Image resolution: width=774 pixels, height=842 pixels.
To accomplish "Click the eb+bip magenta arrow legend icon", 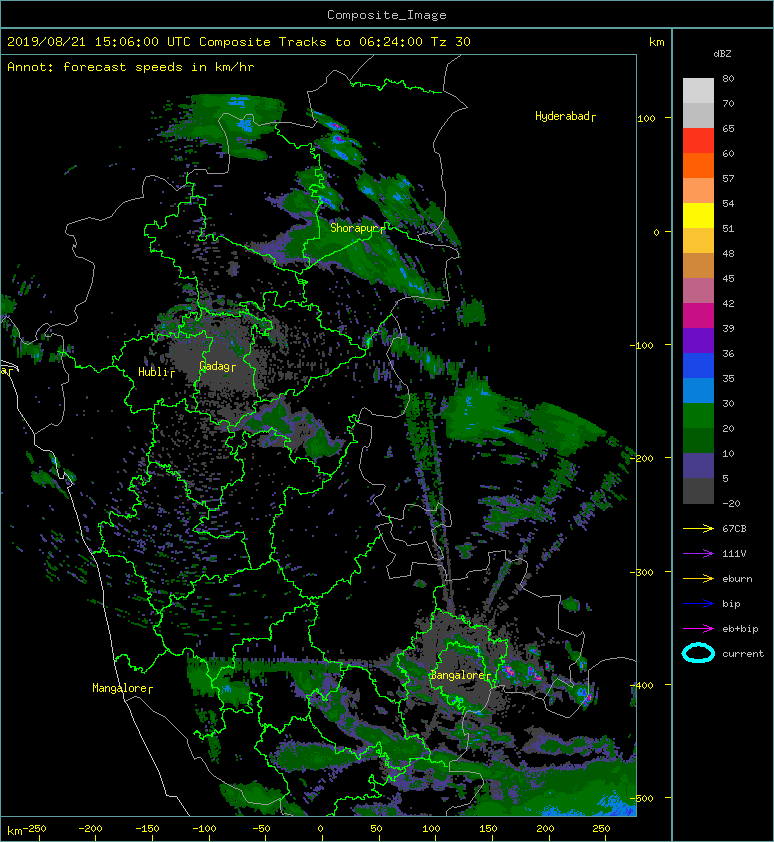I will (698, 629).
